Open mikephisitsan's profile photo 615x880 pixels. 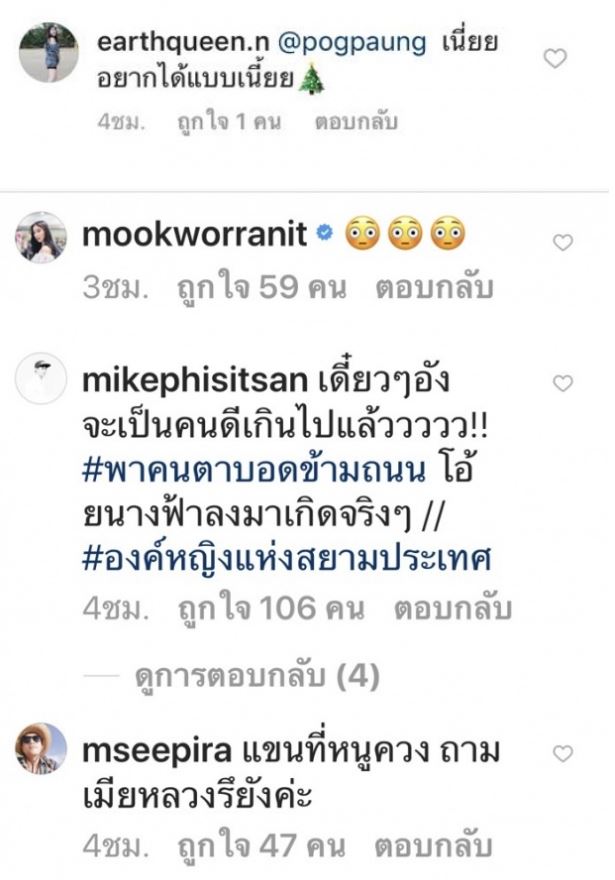pyautogui.click(x=41, y=378)
